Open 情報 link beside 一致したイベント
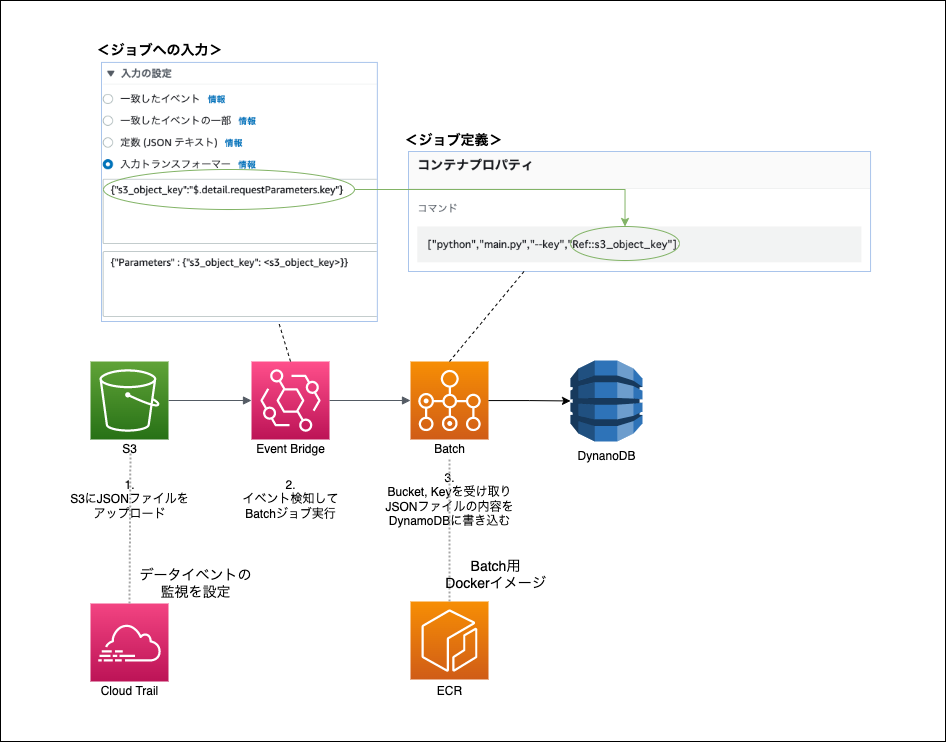 click(x=217, y=100)
